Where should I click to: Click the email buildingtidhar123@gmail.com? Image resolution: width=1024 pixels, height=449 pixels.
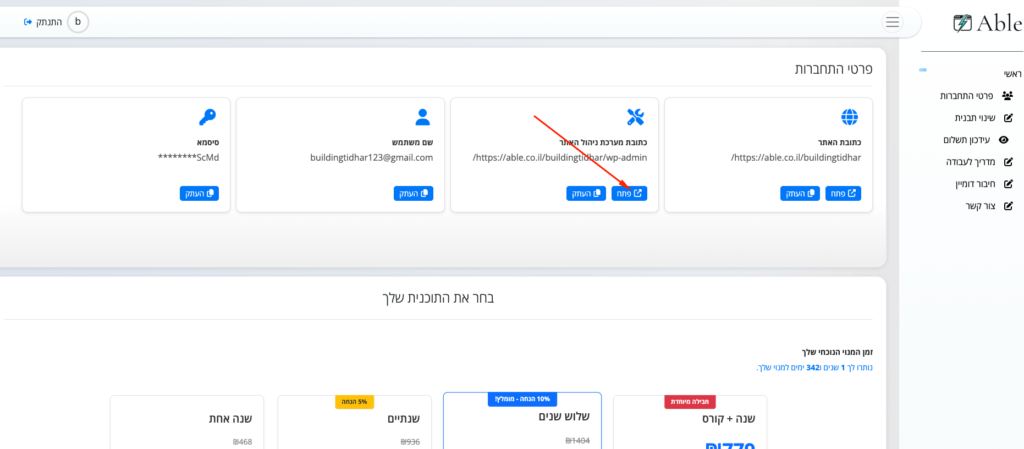(372, 157)
